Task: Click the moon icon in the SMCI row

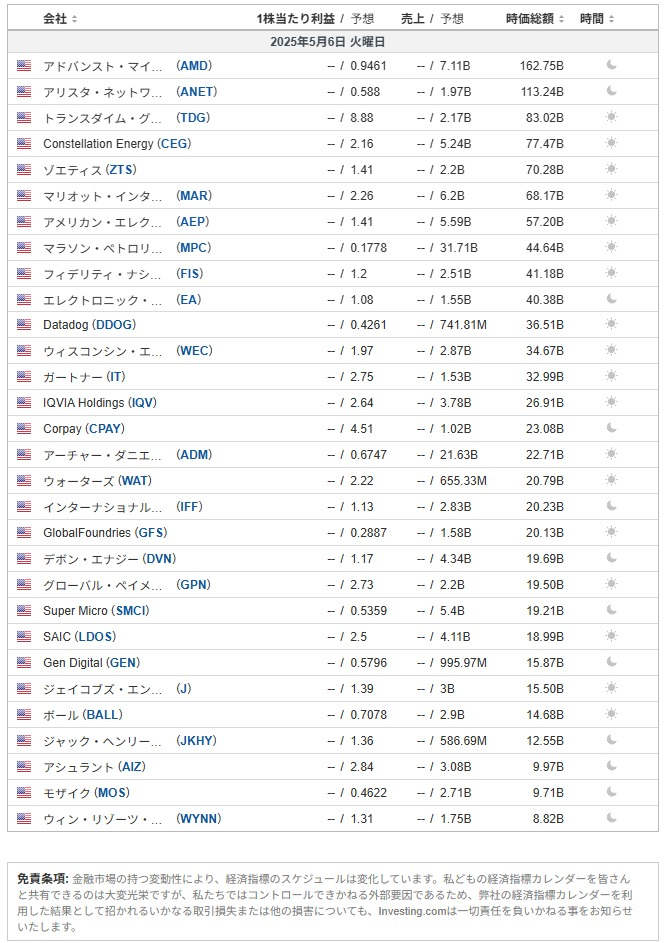Action: pyautogui.click(x=611, y=610)
